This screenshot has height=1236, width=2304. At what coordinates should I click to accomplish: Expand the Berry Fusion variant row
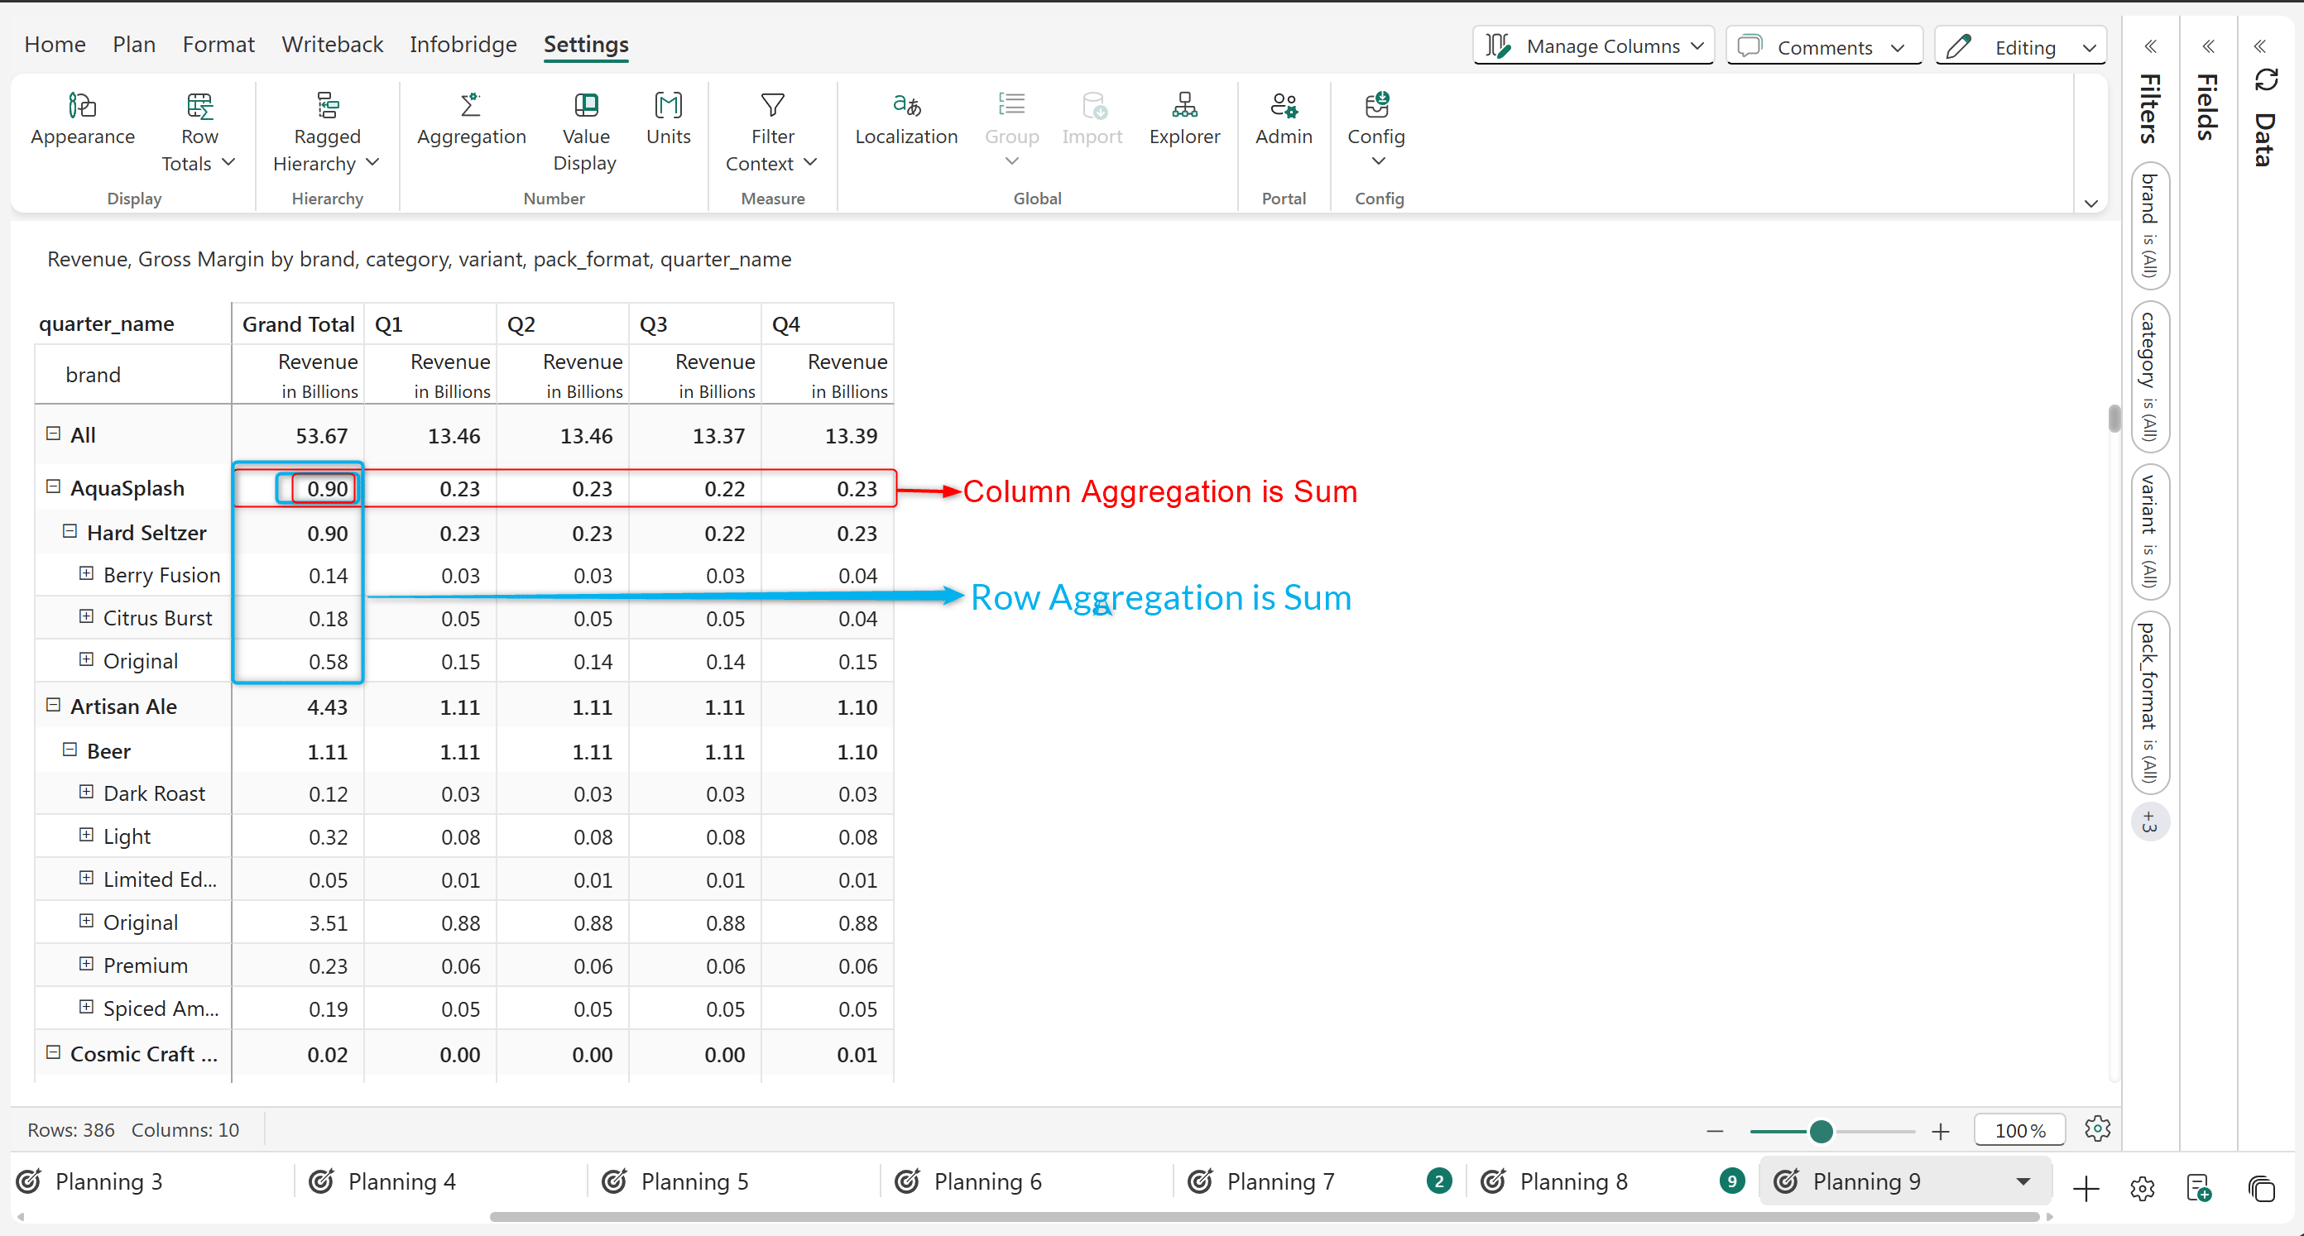(86, 574)
